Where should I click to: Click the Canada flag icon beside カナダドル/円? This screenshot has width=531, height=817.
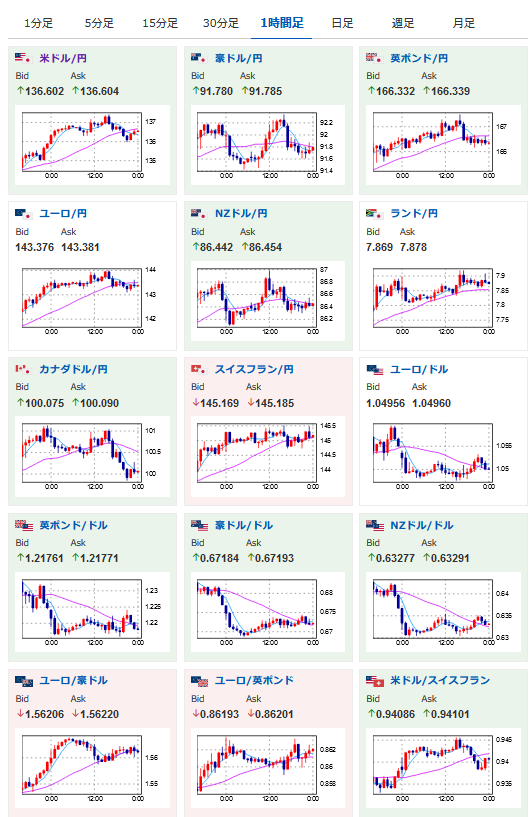pyautogui.click(x=22, y=369)
